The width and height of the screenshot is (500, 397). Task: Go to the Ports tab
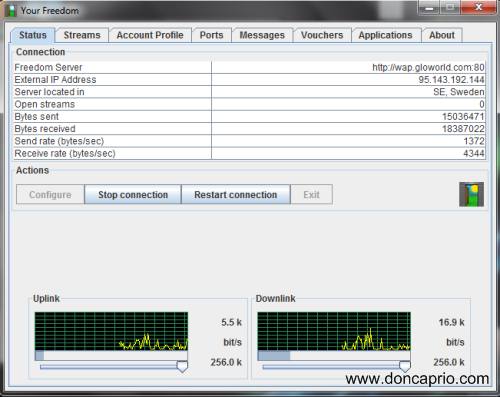(x=211, y=35)
